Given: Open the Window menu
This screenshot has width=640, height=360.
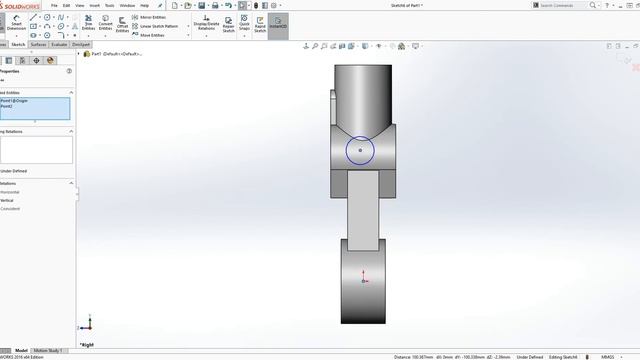Looking at the screenshot, I should [x=127, y=6].
